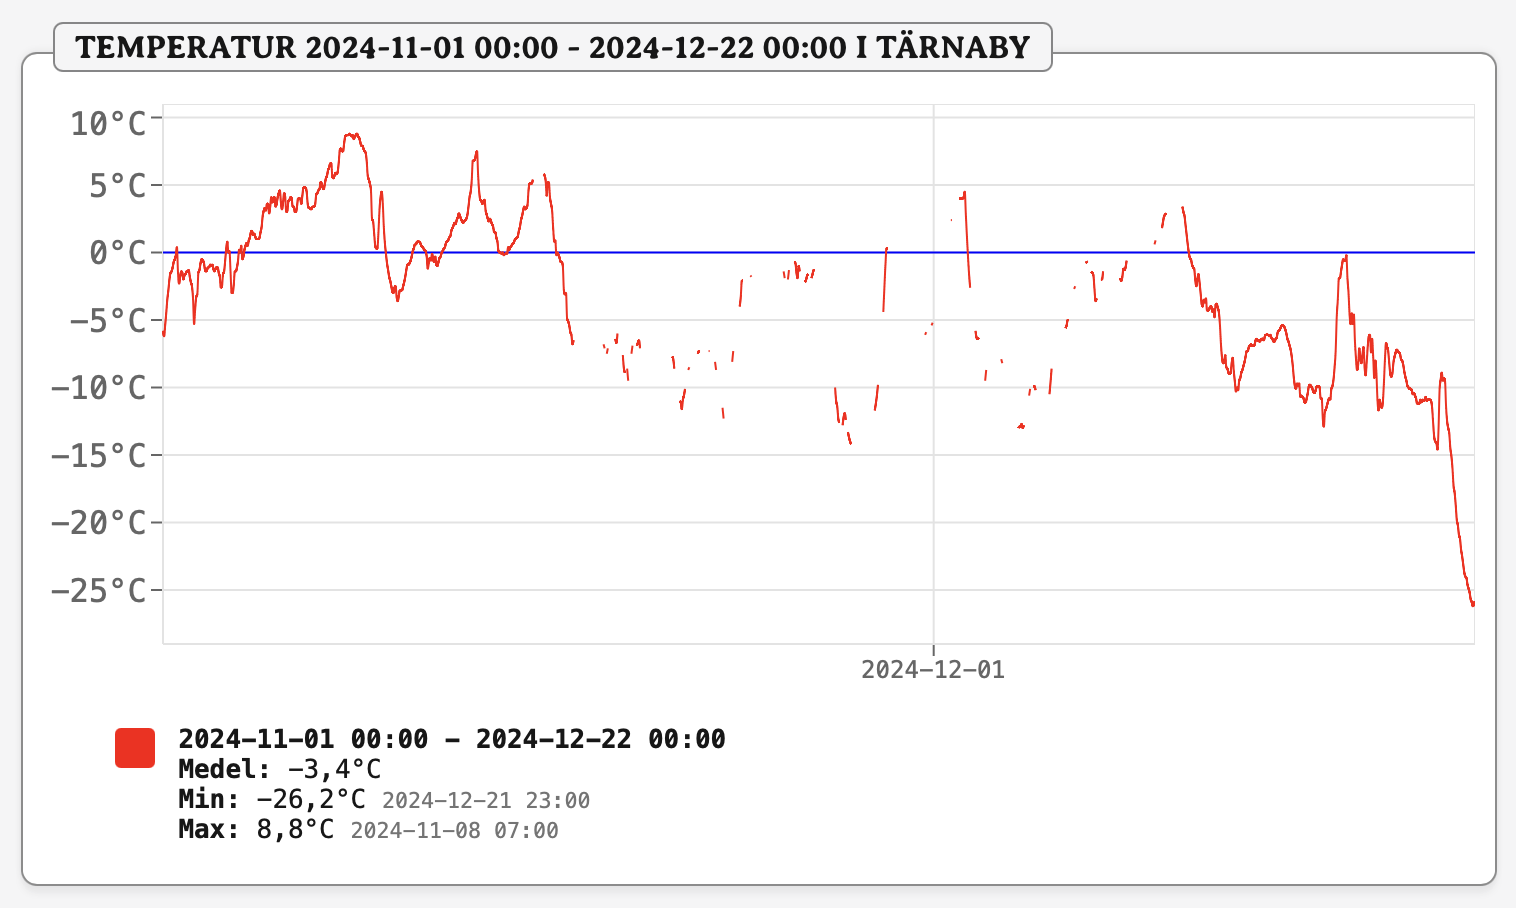Click the −25°C y-axis label

tap(99, 591)
